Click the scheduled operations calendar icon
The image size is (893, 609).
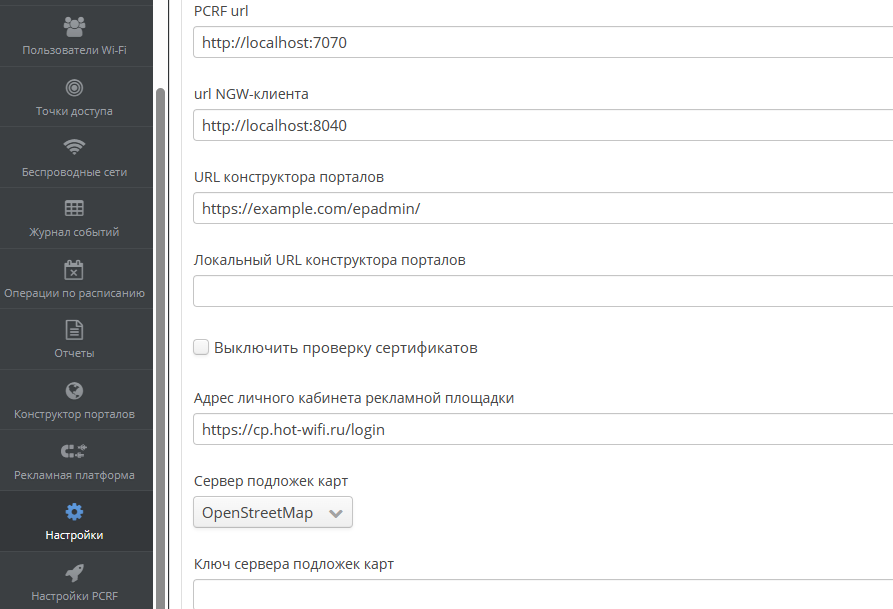point(74,269)
